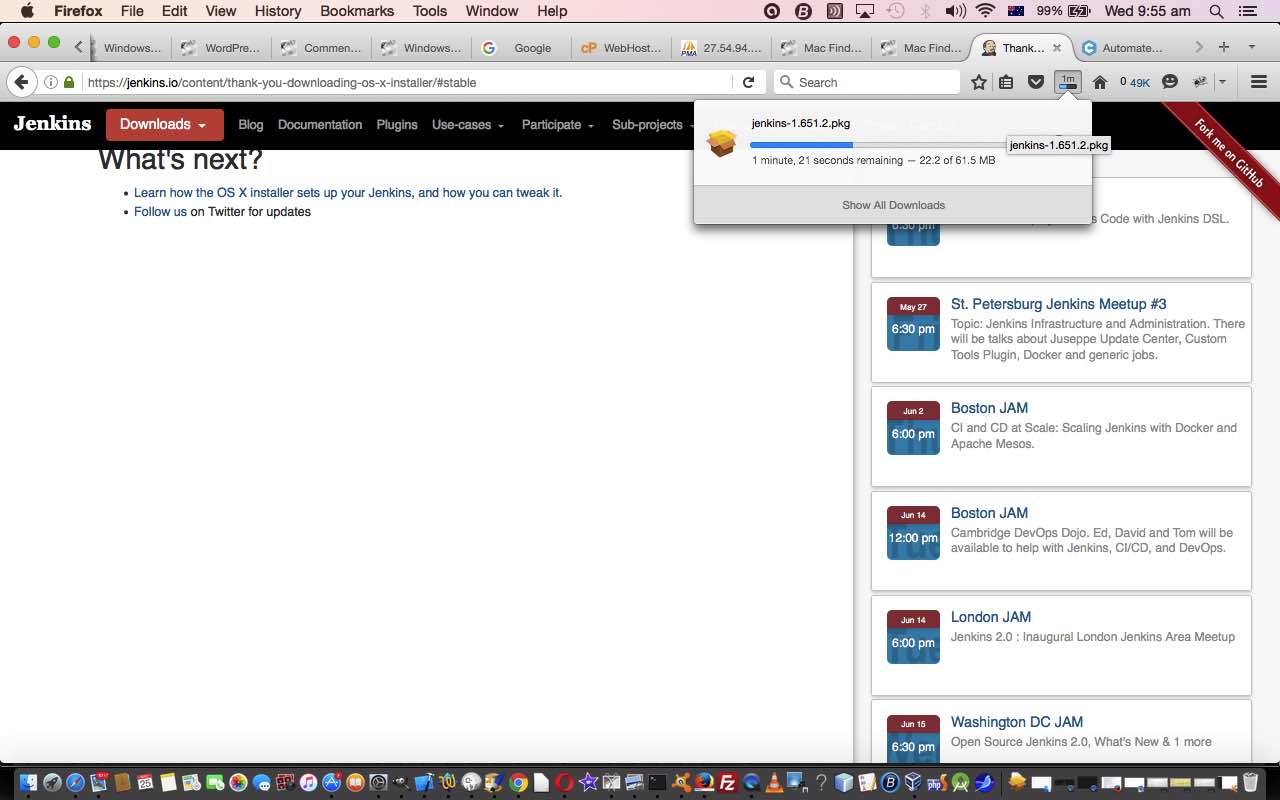Expand the Participate dropdown menu
Image resolution: width=1280 pixels, height=800 pixels.
pyautogui.click(x=557, y=125)
